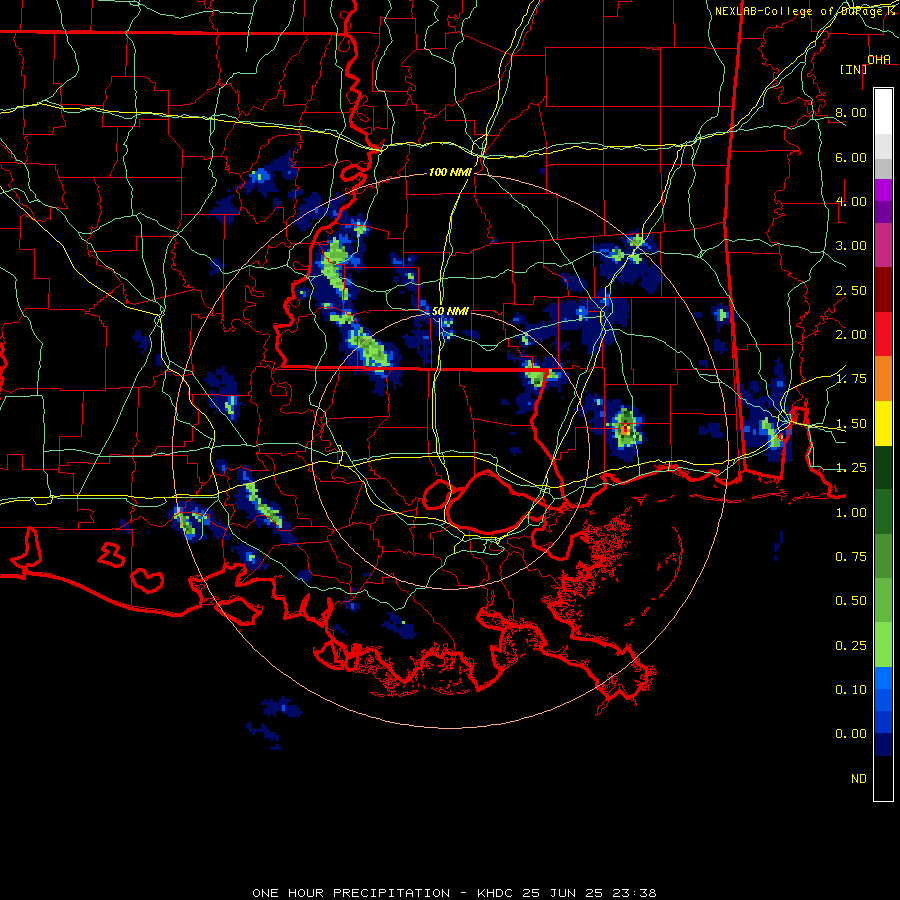The image size is (900, 900).
Task: Click the 8.00 legend value
Action: pos(851,112)
